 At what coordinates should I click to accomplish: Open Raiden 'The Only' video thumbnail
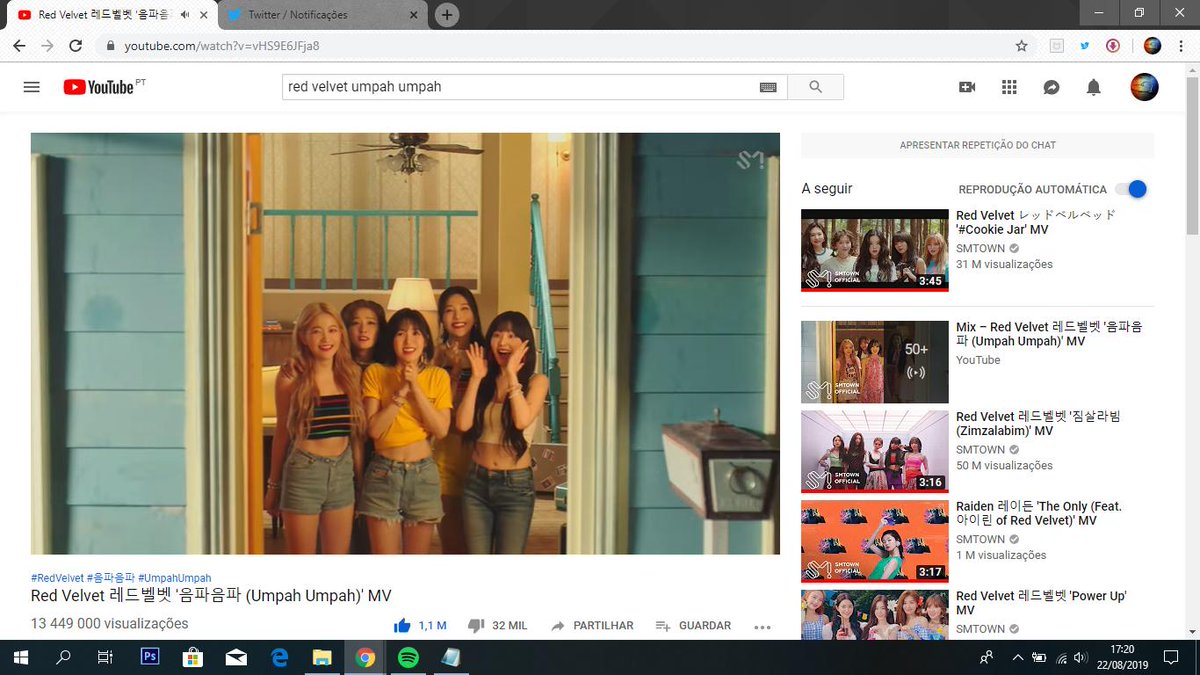pos(875,541)
